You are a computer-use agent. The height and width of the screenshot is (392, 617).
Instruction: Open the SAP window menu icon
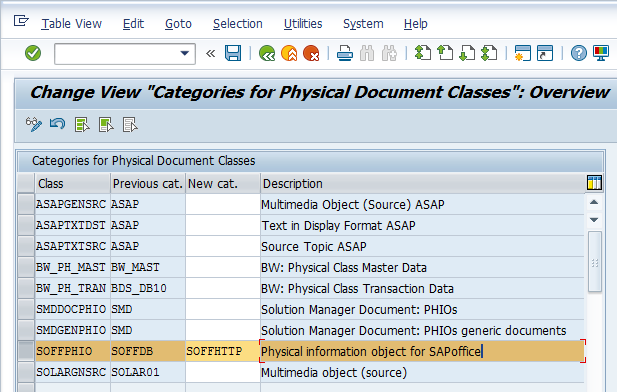(x=21, y=20)
